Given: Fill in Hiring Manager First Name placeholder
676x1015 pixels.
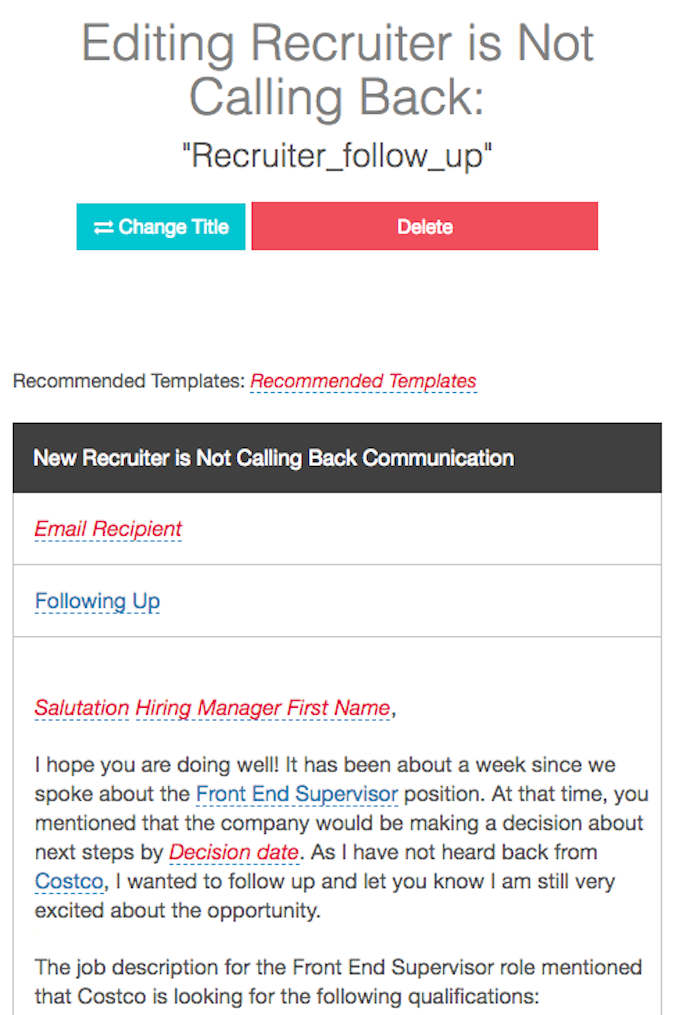Looking at the screenshot, I should click(263, 709).
